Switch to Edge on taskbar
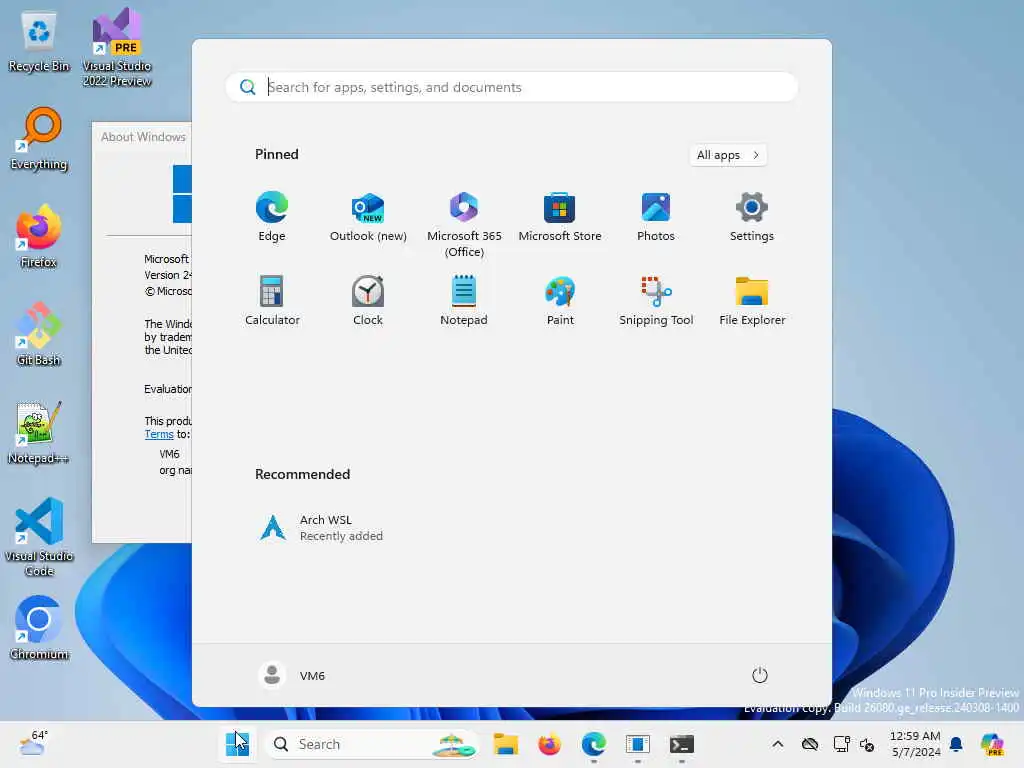 coord(593,744)
